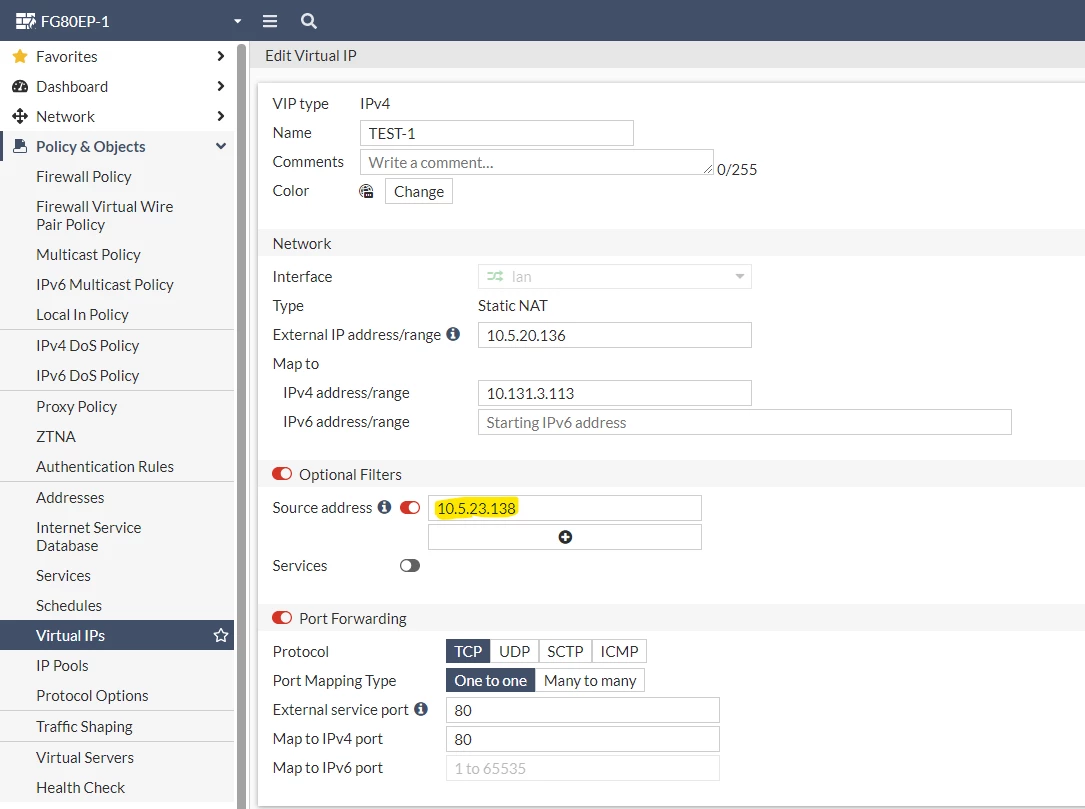Viewport: 1085px width, 809px height.
Task: Click the lan interface shuffle icon
Action: pos(495,276)
